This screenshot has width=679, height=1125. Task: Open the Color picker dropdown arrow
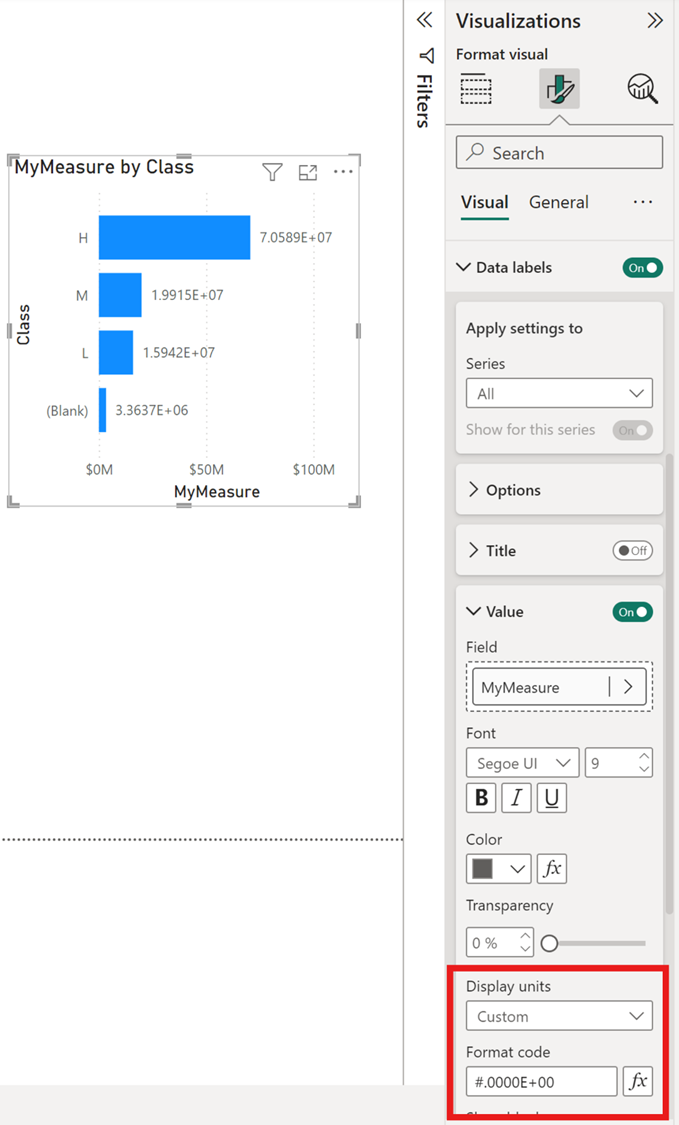tap(518, 869)
